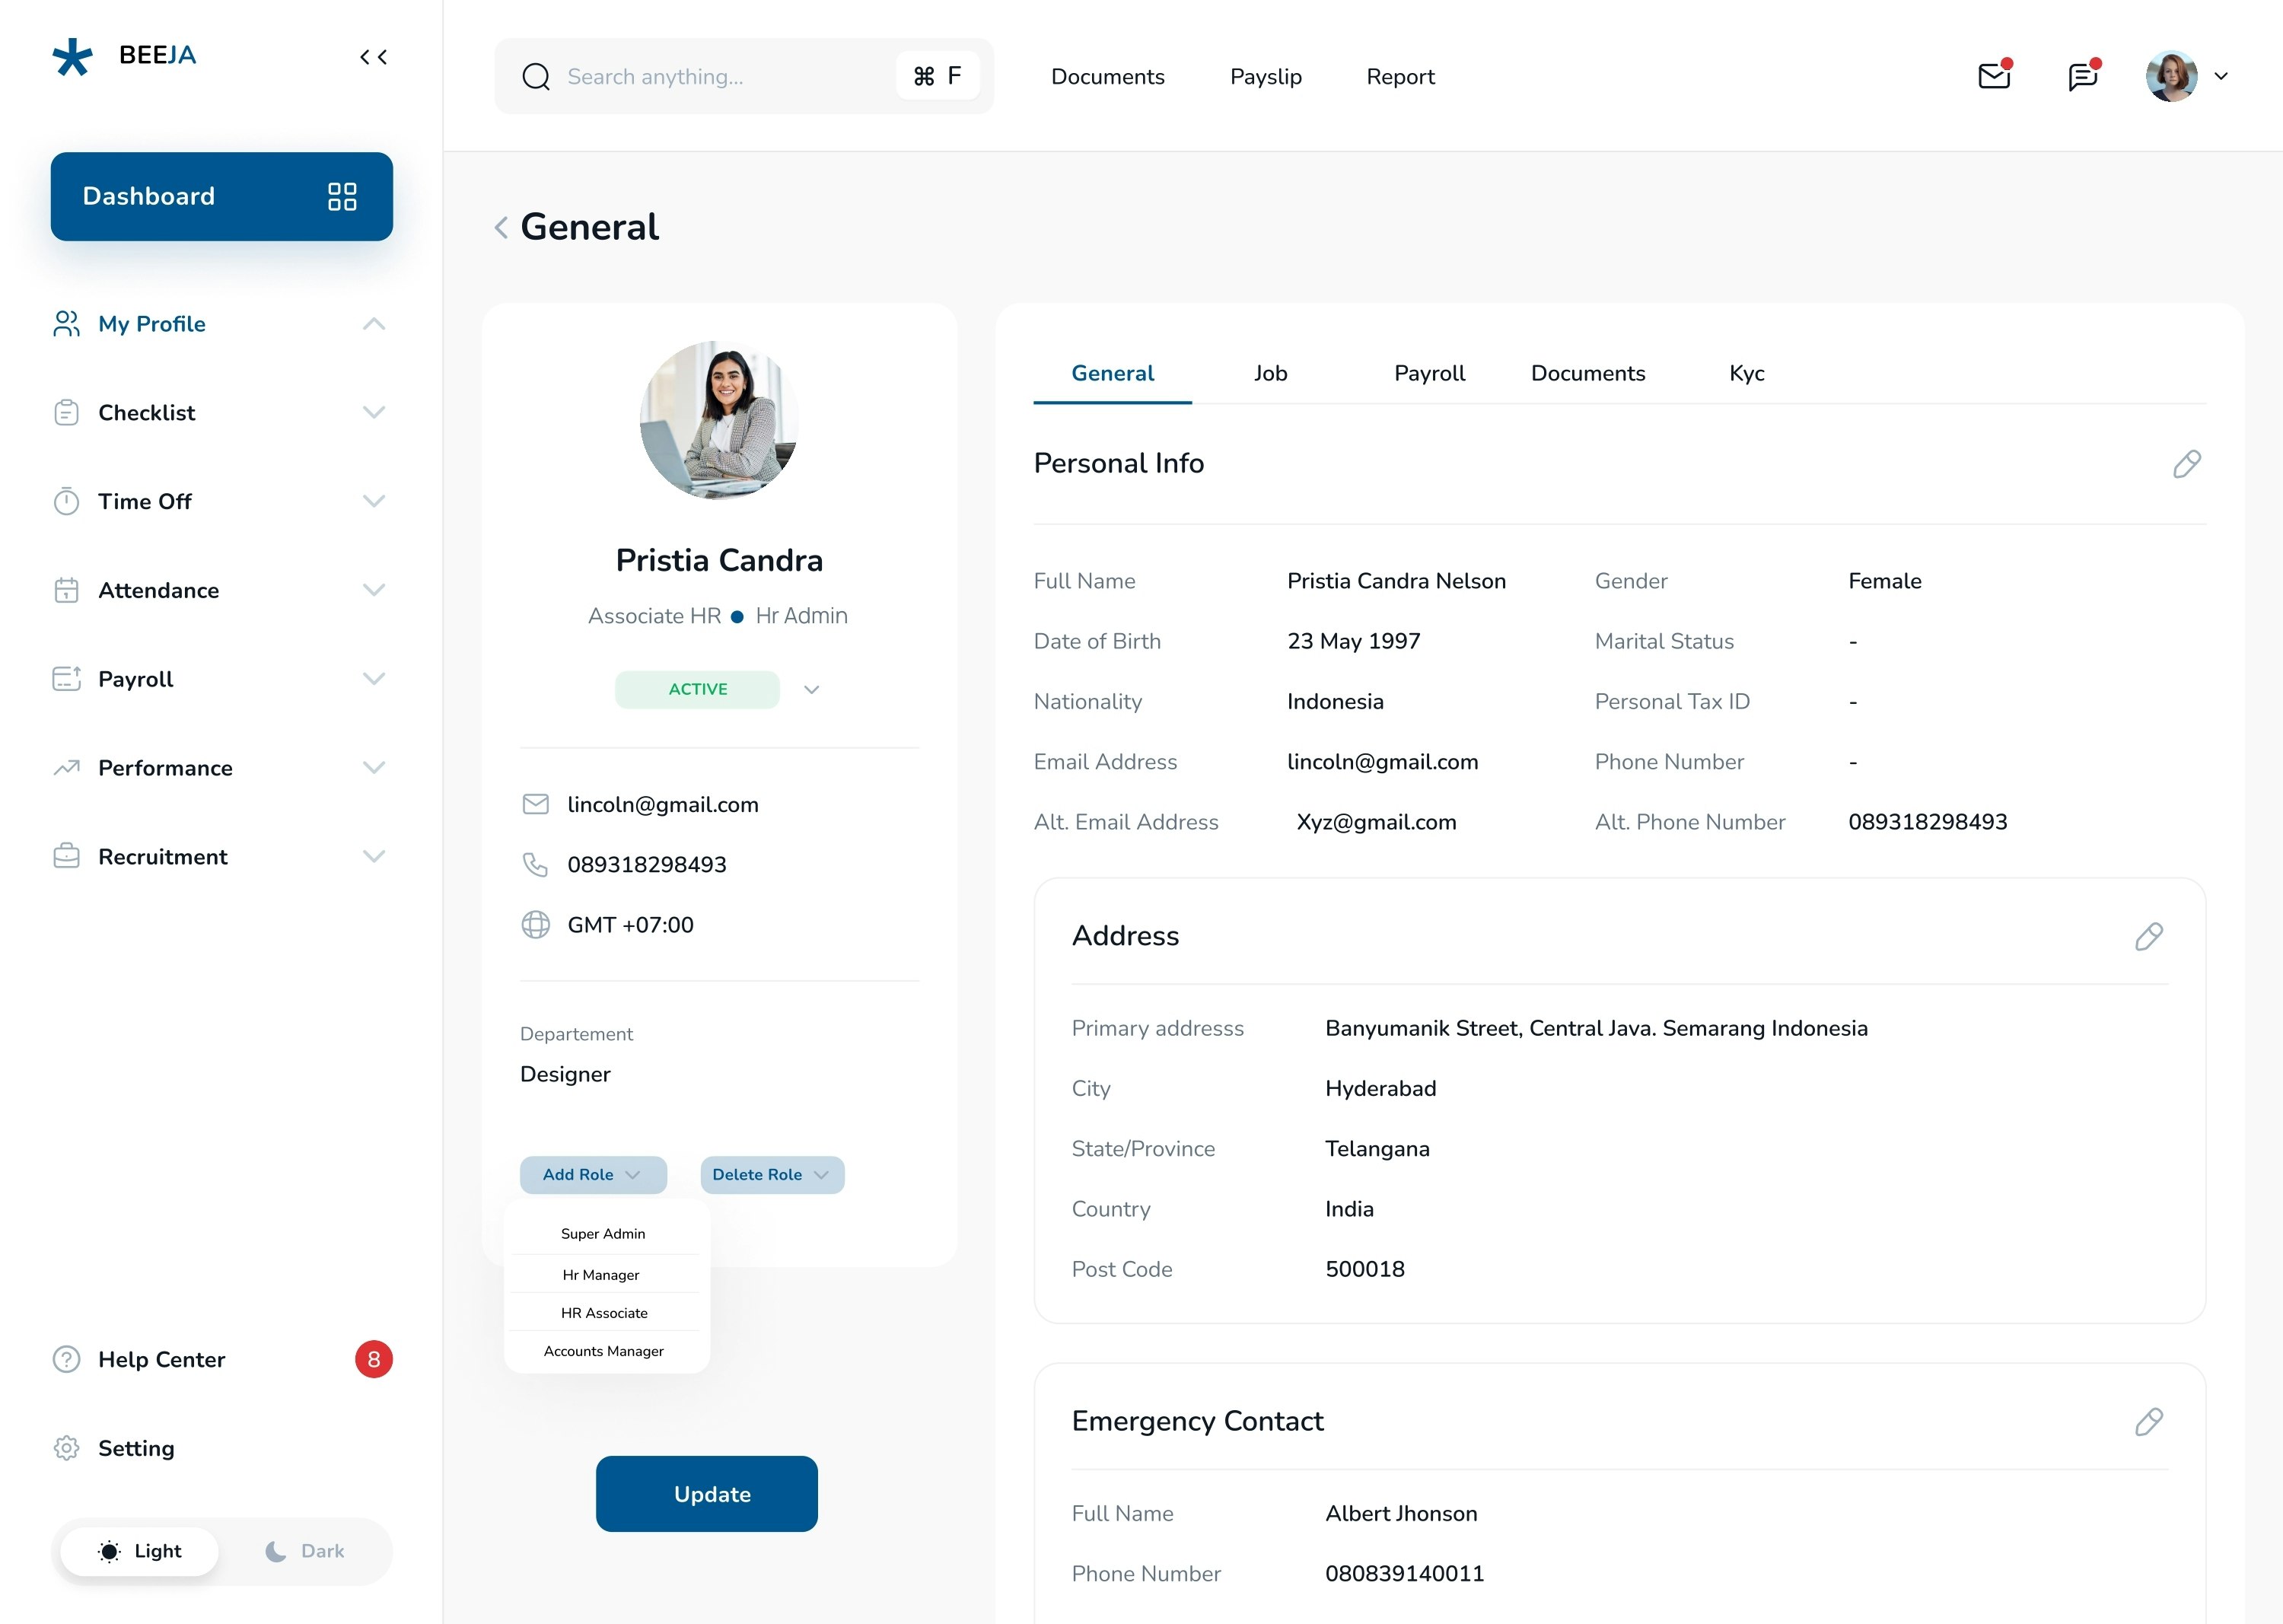Click the Update button

click(x=707, y=1494)
